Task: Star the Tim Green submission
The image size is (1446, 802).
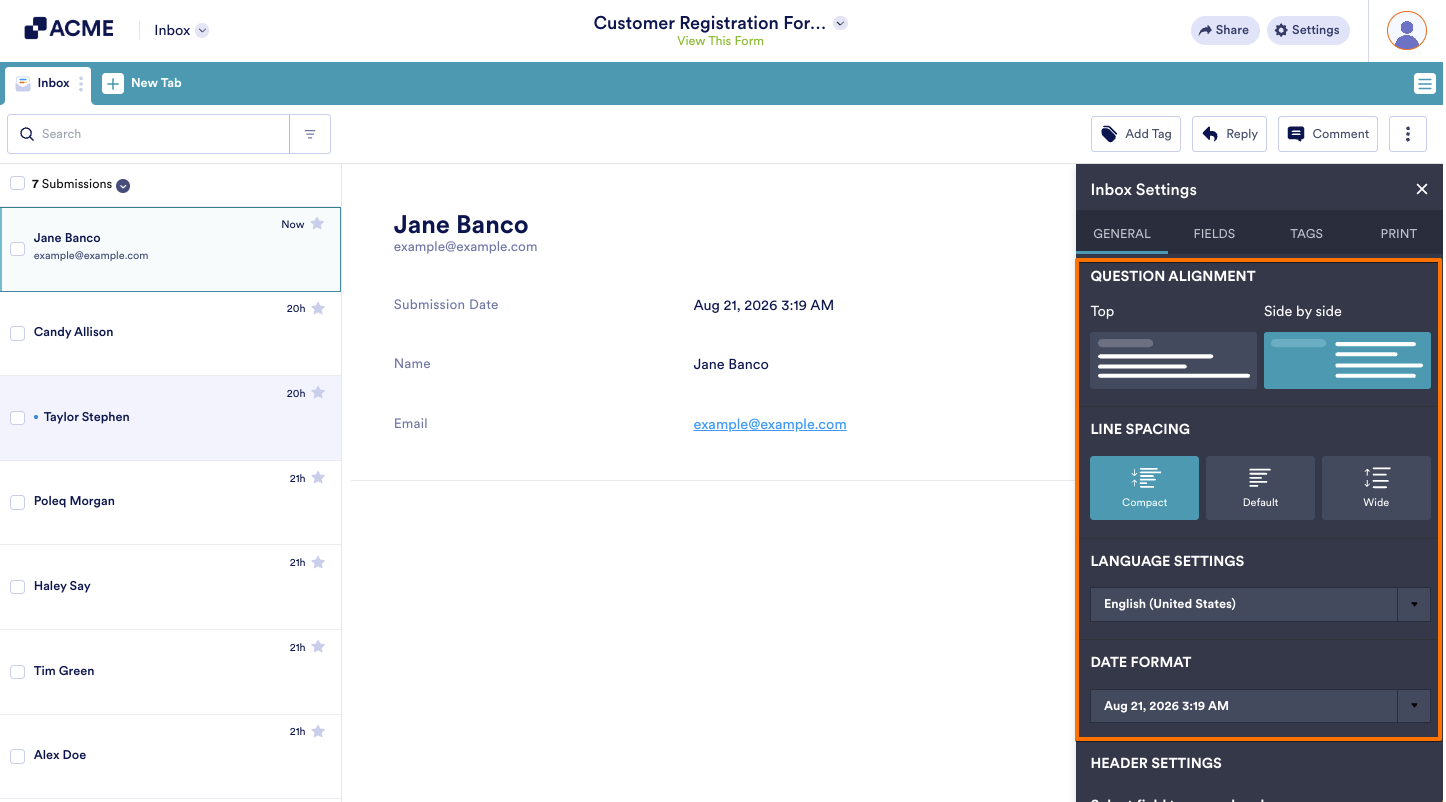Action: (x=318, y=647)
